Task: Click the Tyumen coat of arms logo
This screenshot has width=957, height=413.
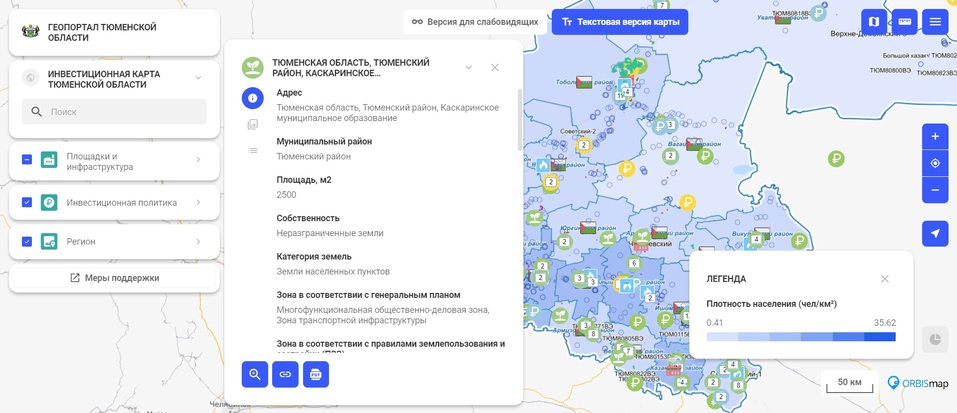Action: 30,32
